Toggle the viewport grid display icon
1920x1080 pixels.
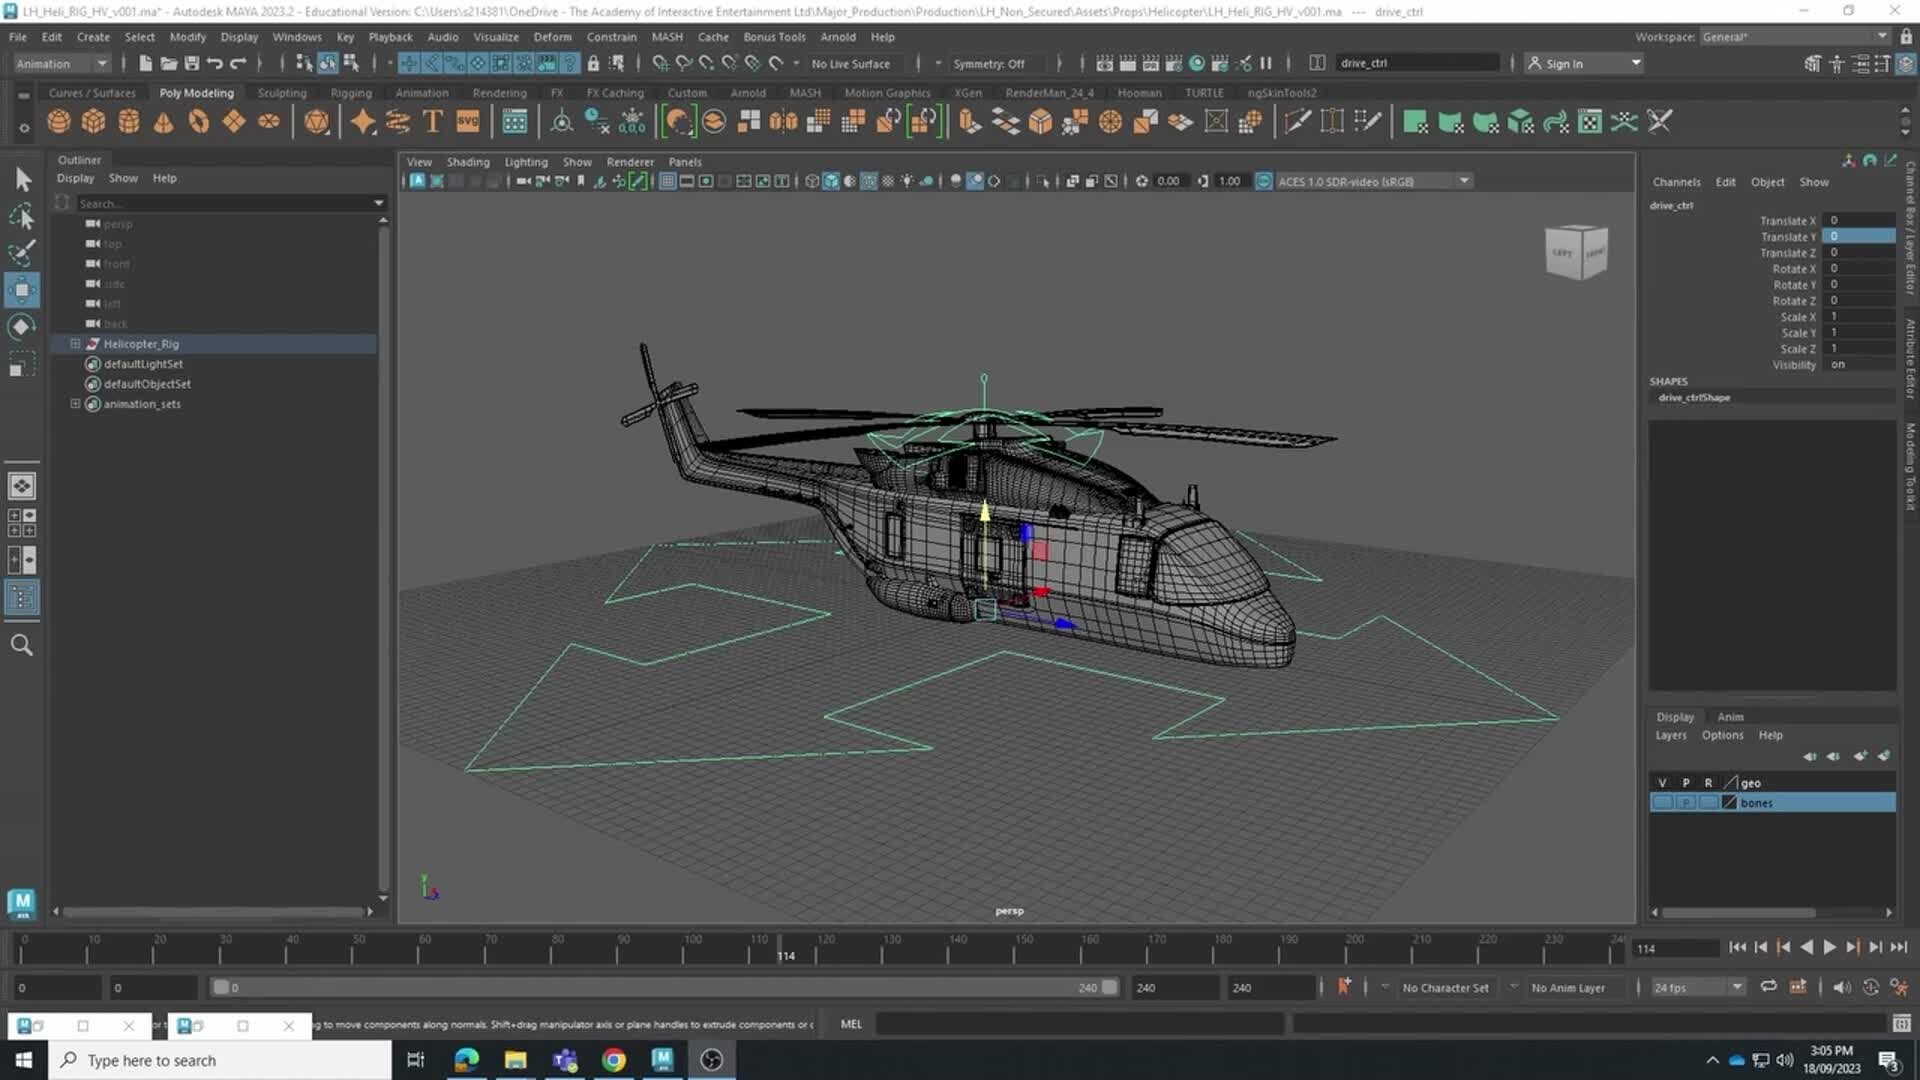click(667, 181)
